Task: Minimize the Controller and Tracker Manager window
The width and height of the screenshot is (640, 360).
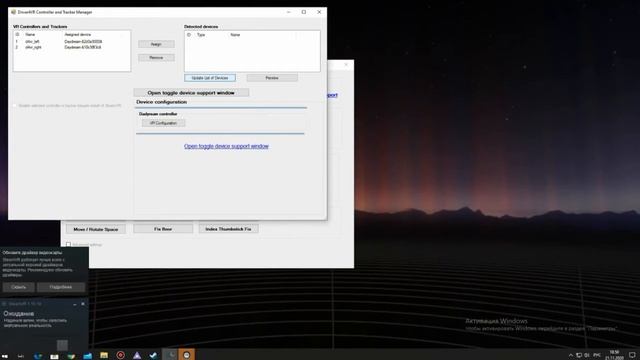Action: pyautogui.click(x=289, y=12)
